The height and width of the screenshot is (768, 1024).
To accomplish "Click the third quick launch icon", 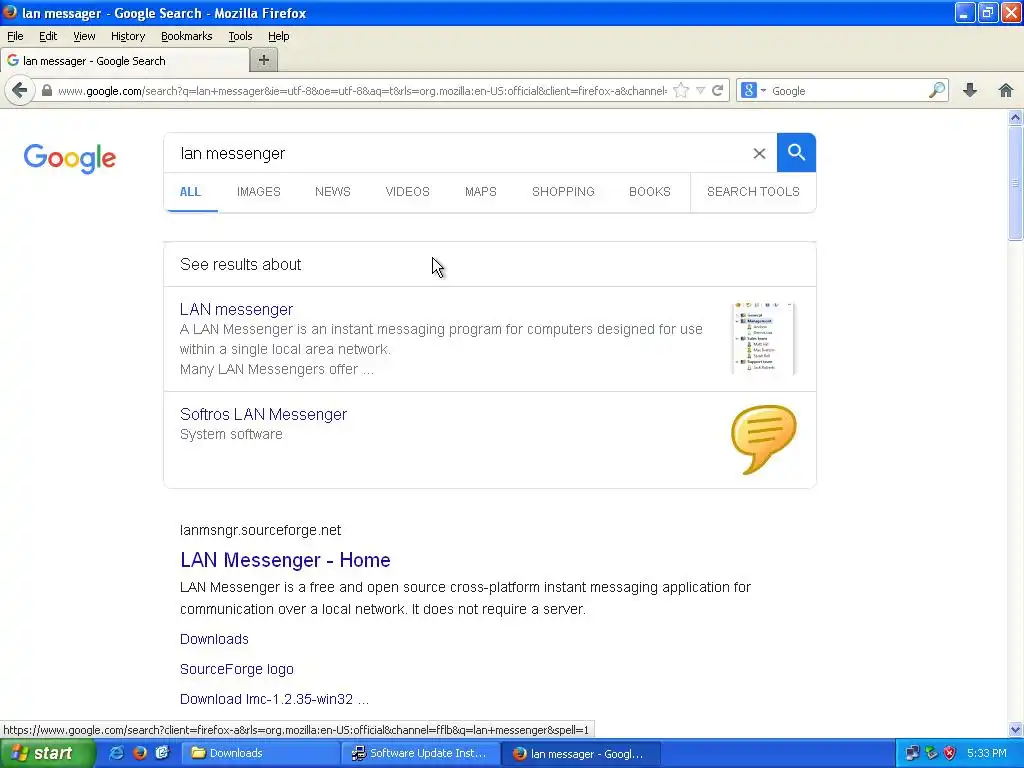I will click(x=162, y=753).
